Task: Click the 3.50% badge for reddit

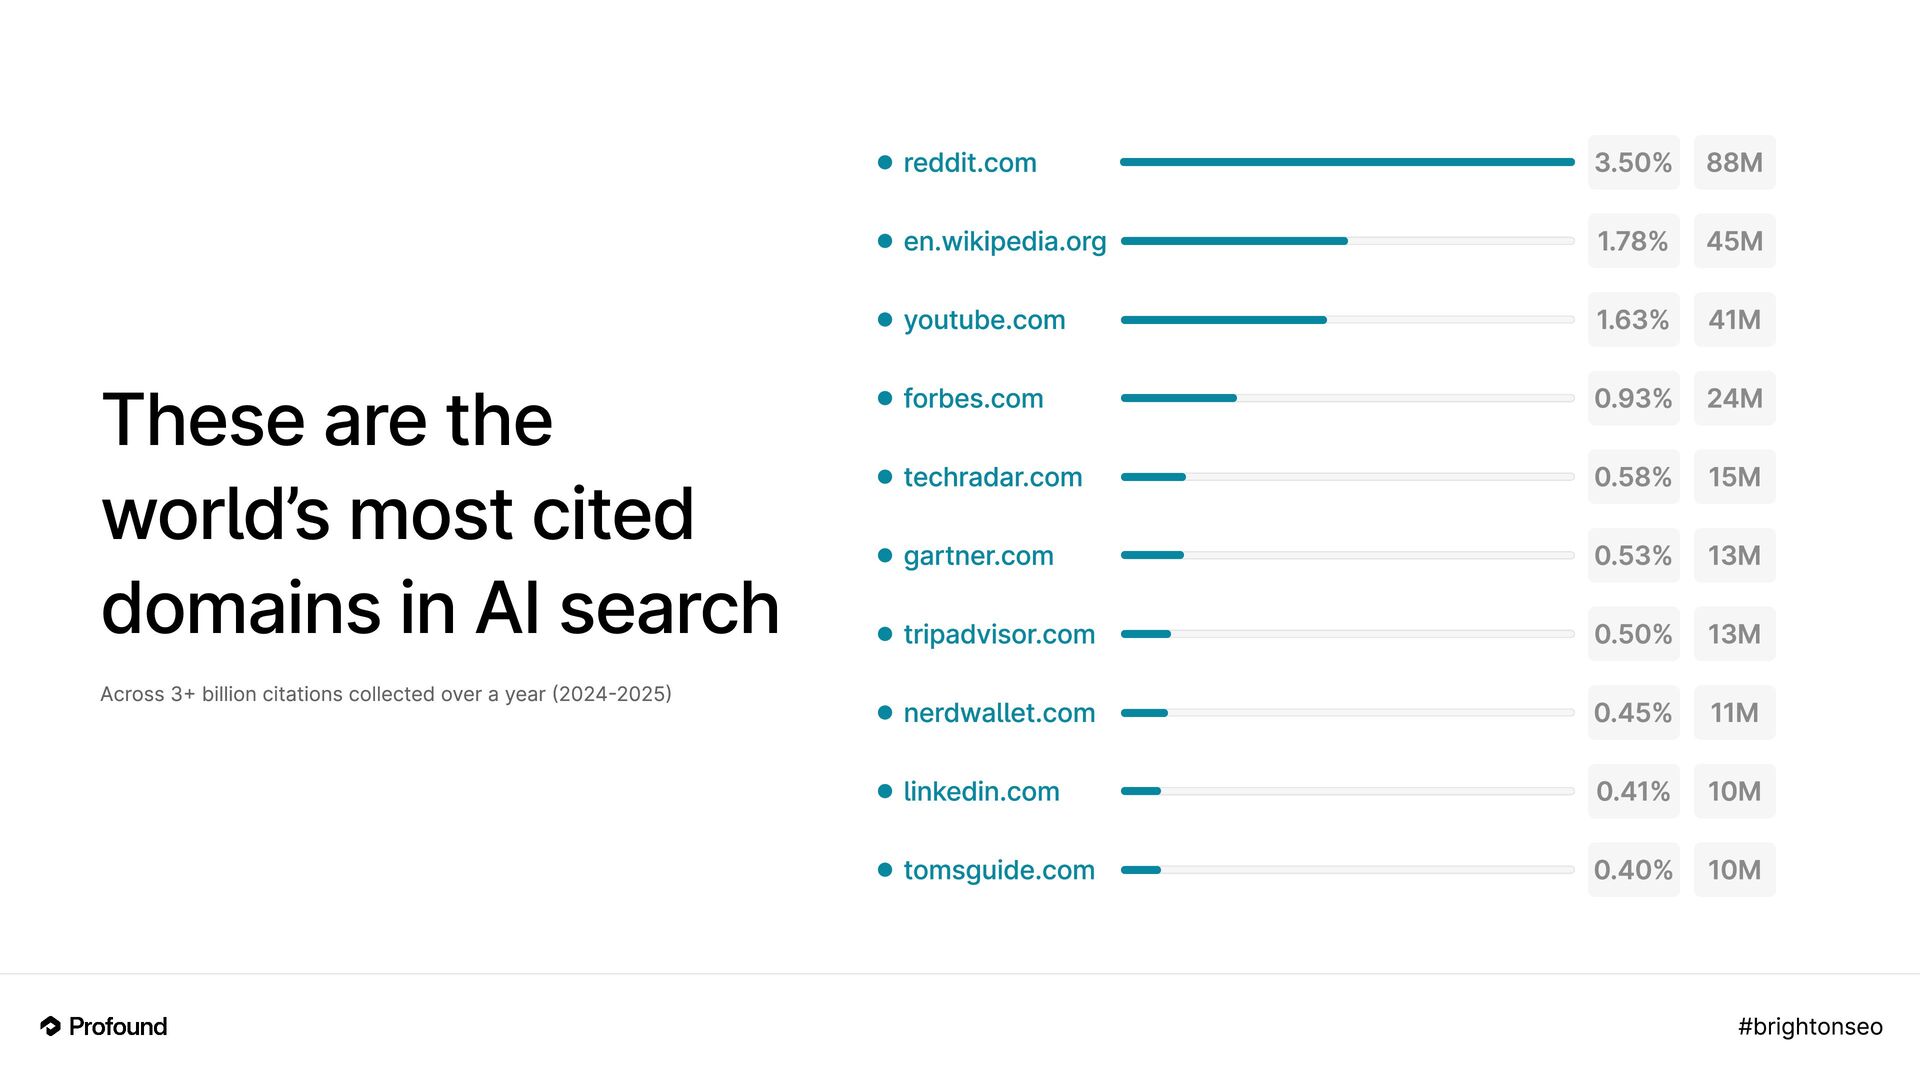Action: tap(1633, 162)
